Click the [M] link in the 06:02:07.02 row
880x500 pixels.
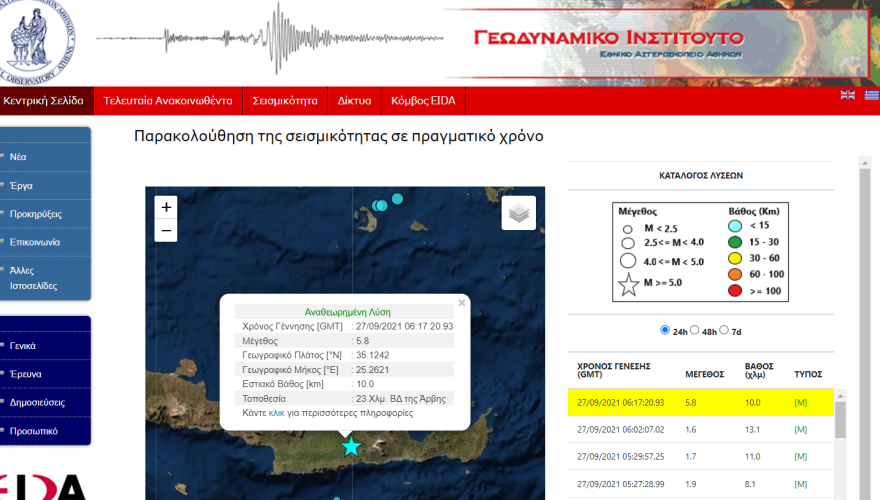click(801, 429)
